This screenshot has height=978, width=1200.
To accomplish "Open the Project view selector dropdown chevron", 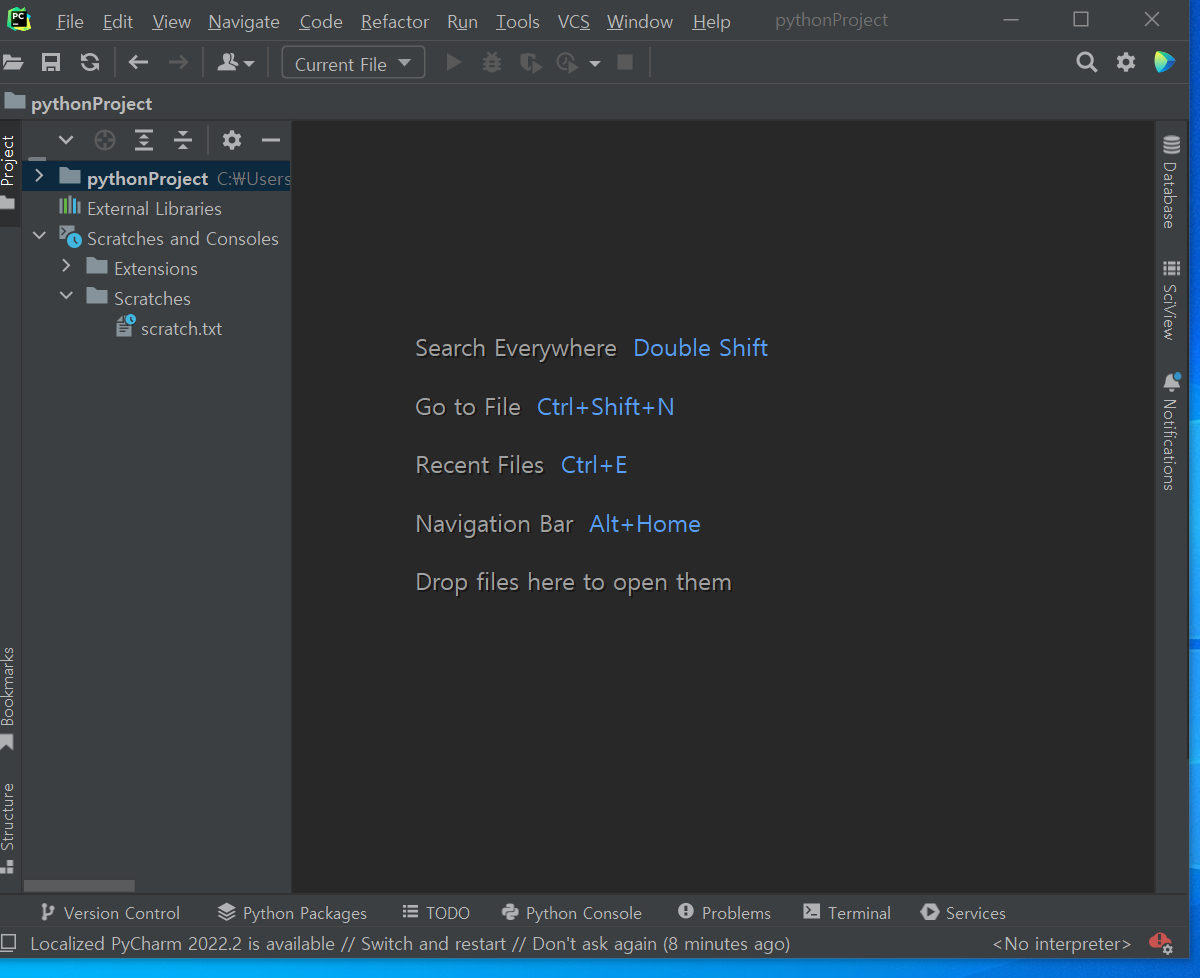I will pos(66,140).
